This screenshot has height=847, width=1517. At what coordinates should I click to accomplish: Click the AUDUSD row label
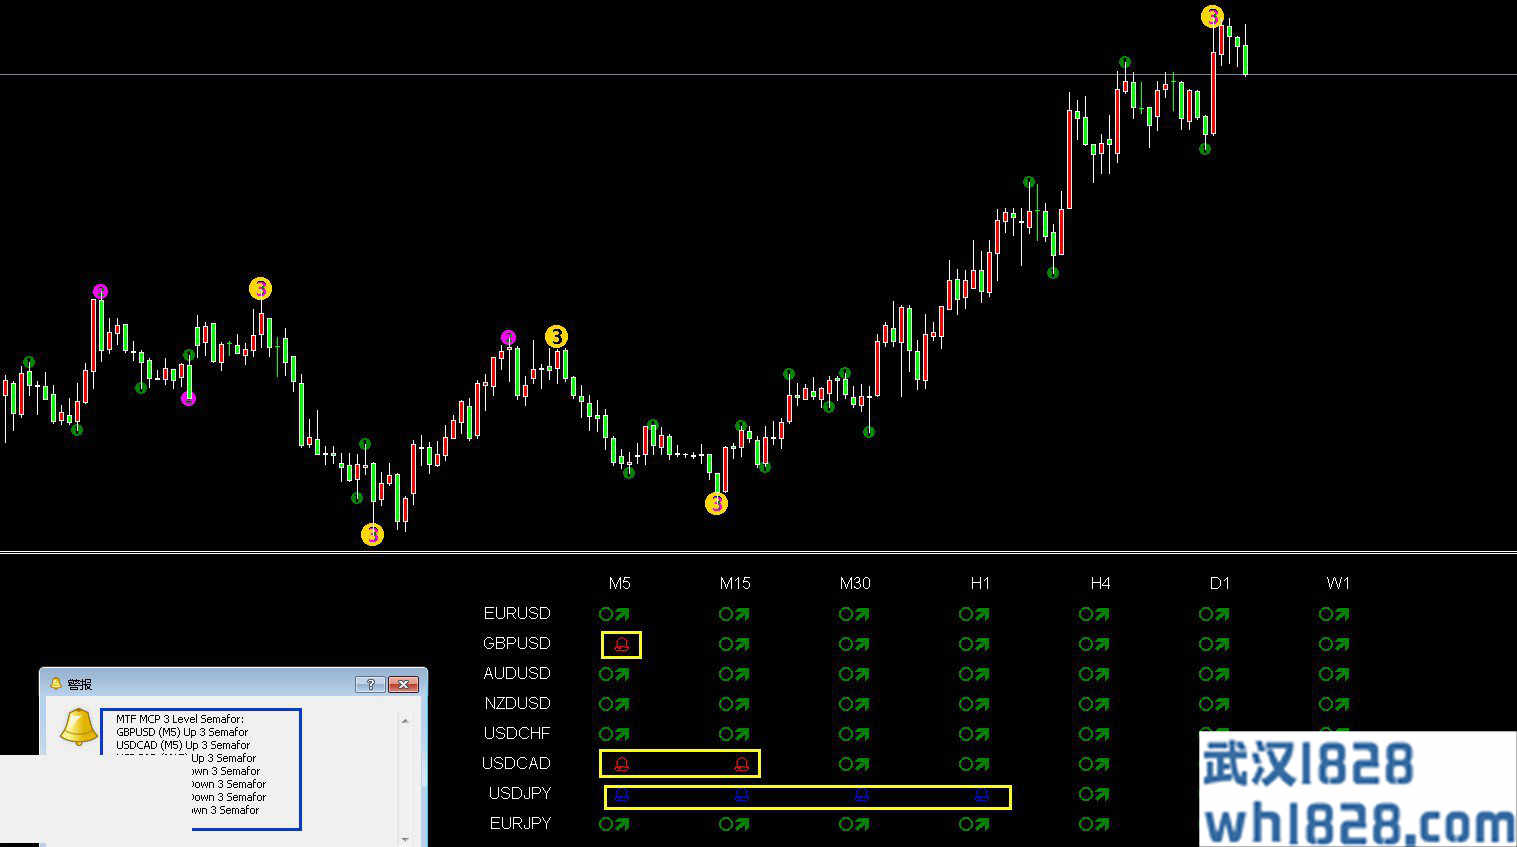pyautogui.click(x=517, y=673)
